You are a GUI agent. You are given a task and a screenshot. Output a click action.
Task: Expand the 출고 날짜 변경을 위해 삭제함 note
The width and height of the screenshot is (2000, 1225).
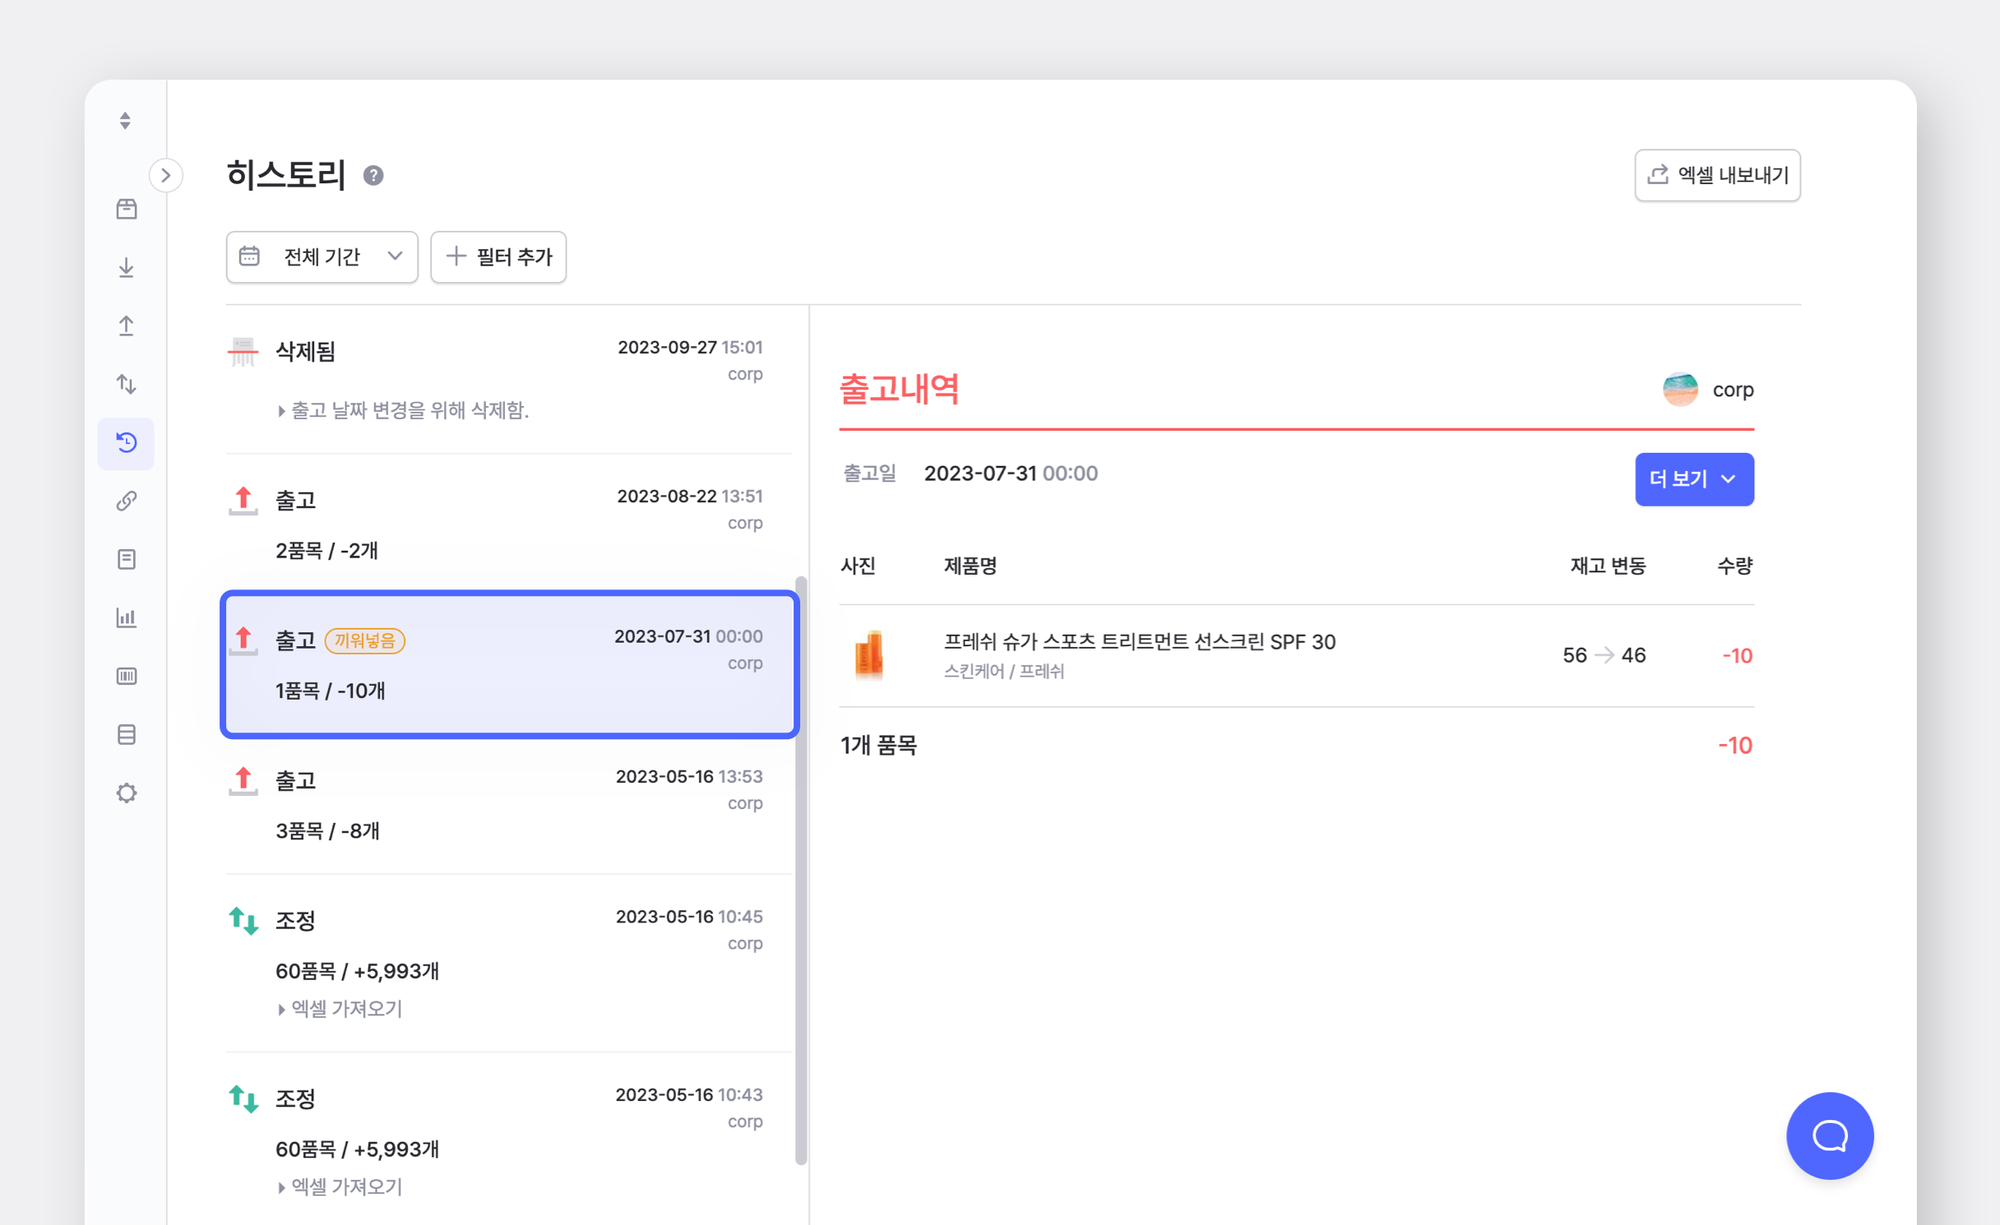tap(402, 410)
